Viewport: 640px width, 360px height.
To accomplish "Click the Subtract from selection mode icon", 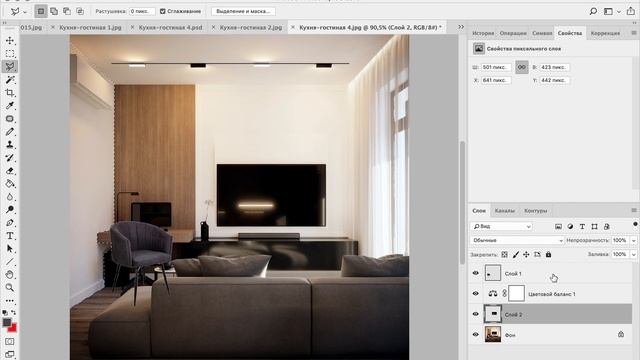I will click(67, 11).
